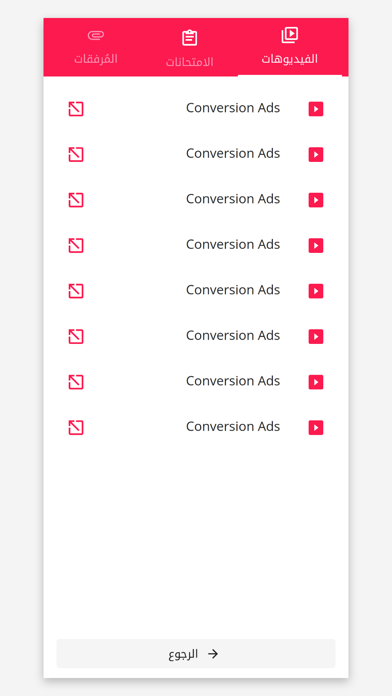The width and height of the screenshot is (392, 696).
Task: Switch to the الامتحانات exams tab
Action: coord(190,47)
